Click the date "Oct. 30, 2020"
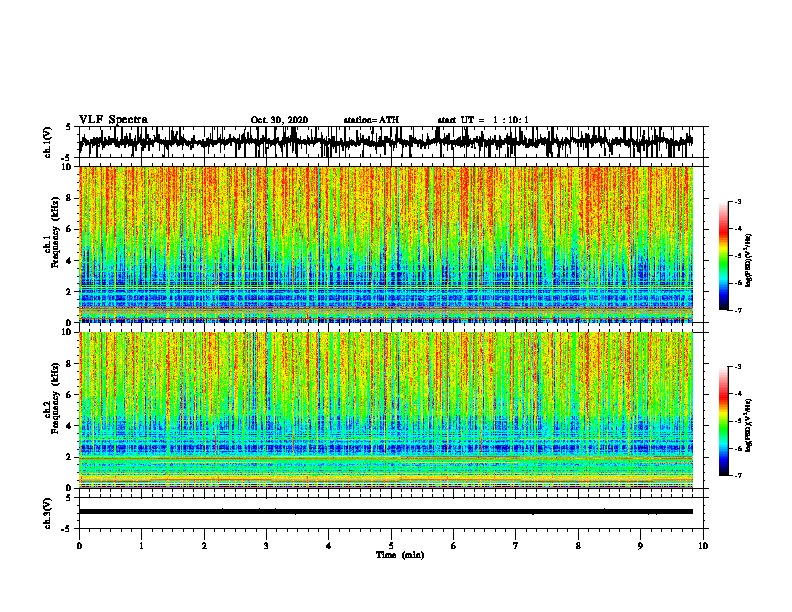The height and width of the screenshot is (612, 792). [x=279, y=120]
